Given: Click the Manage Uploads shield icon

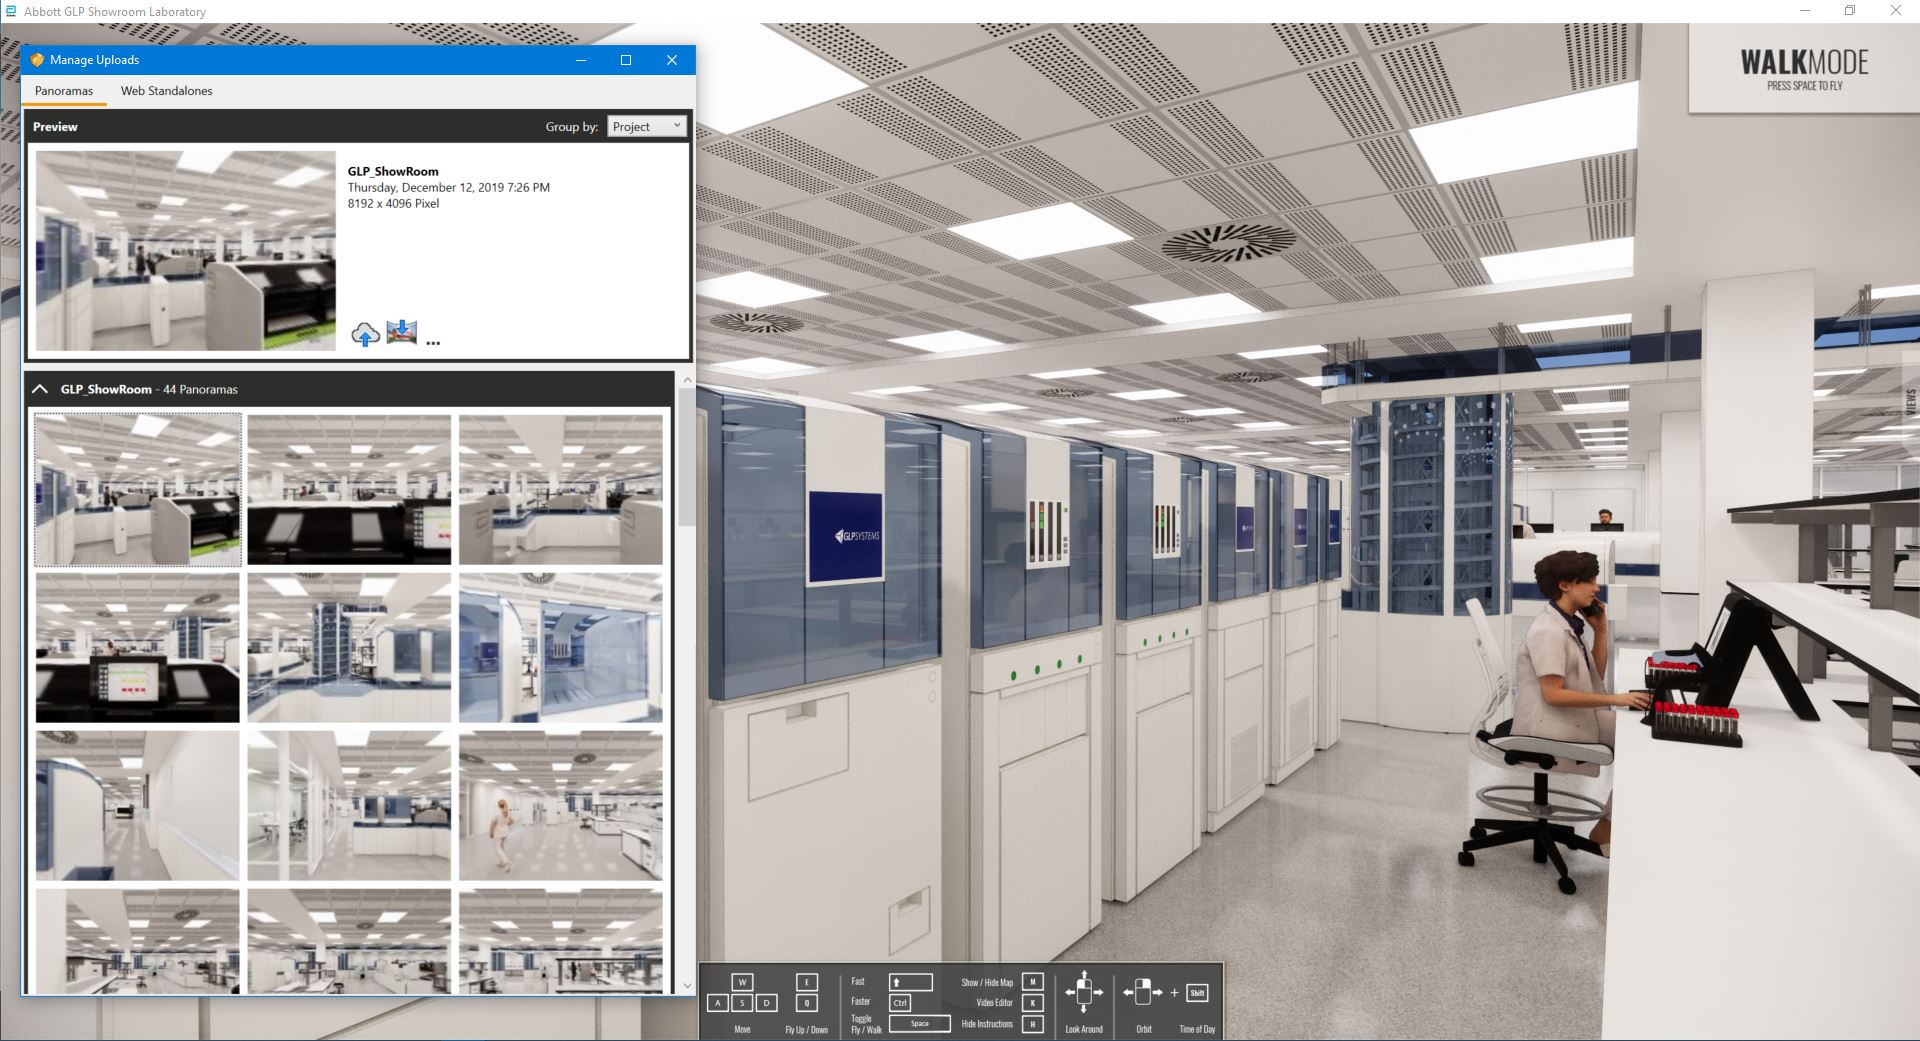Looking at the screenshot, I should click(x=37, y=60).
